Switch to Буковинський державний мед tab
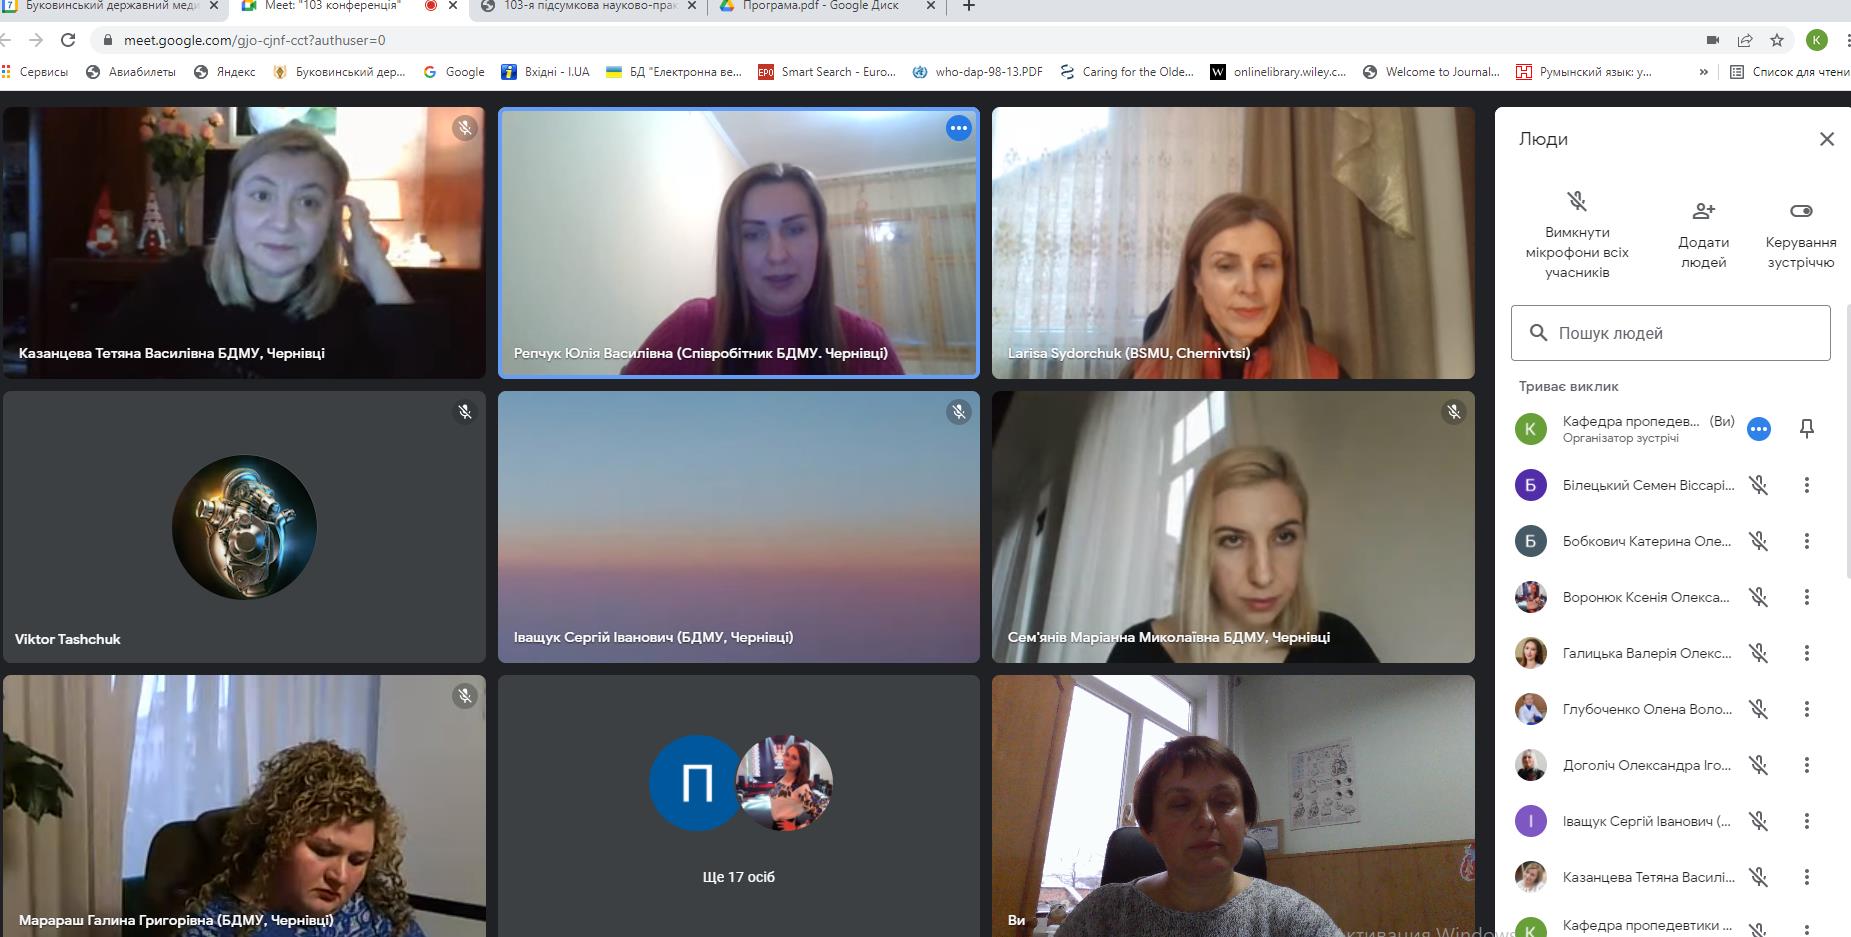Image resolution: width=1851 pixels, height=937 pixels. (x=112, y=6)
